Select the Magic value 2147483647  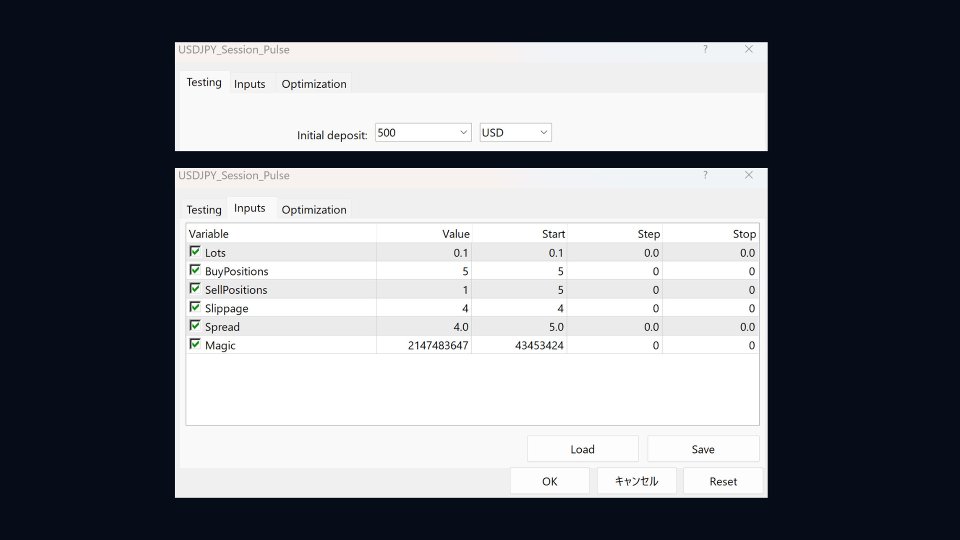pyautogui.click(x=424, y=345)
